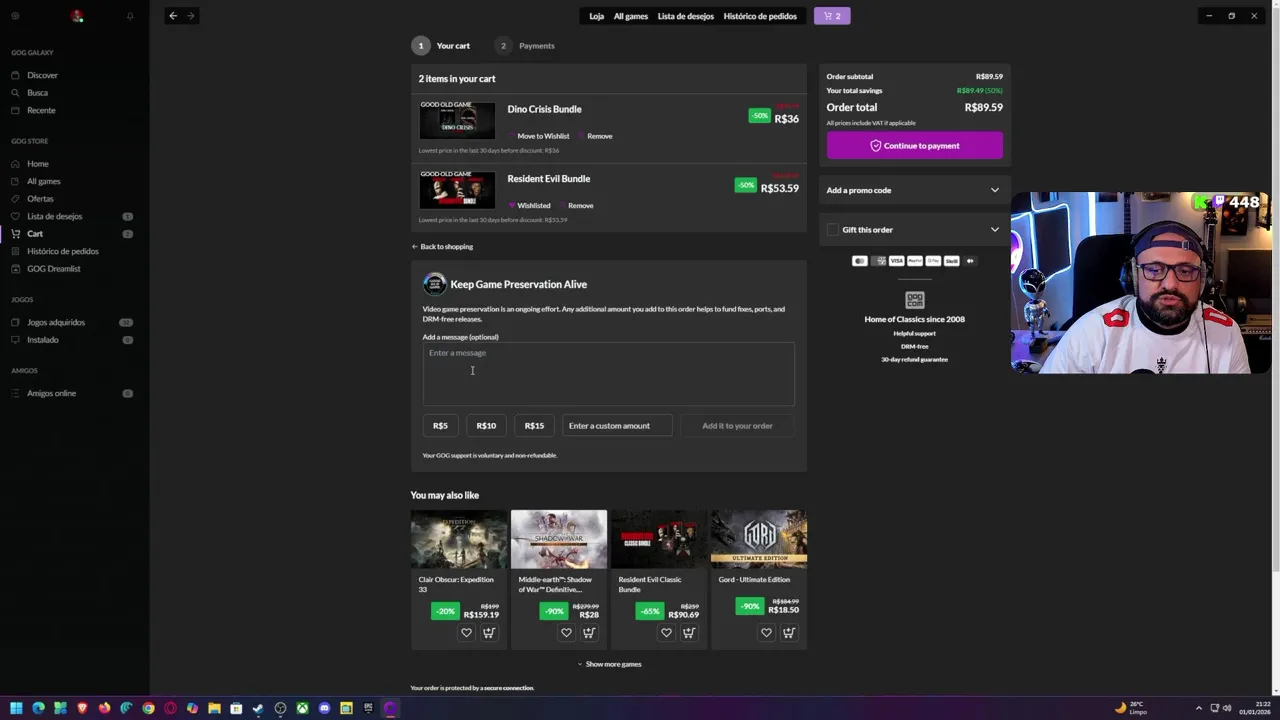1280x720 pixels.
Task: Select the Payments step
Action: coord(524,46)
